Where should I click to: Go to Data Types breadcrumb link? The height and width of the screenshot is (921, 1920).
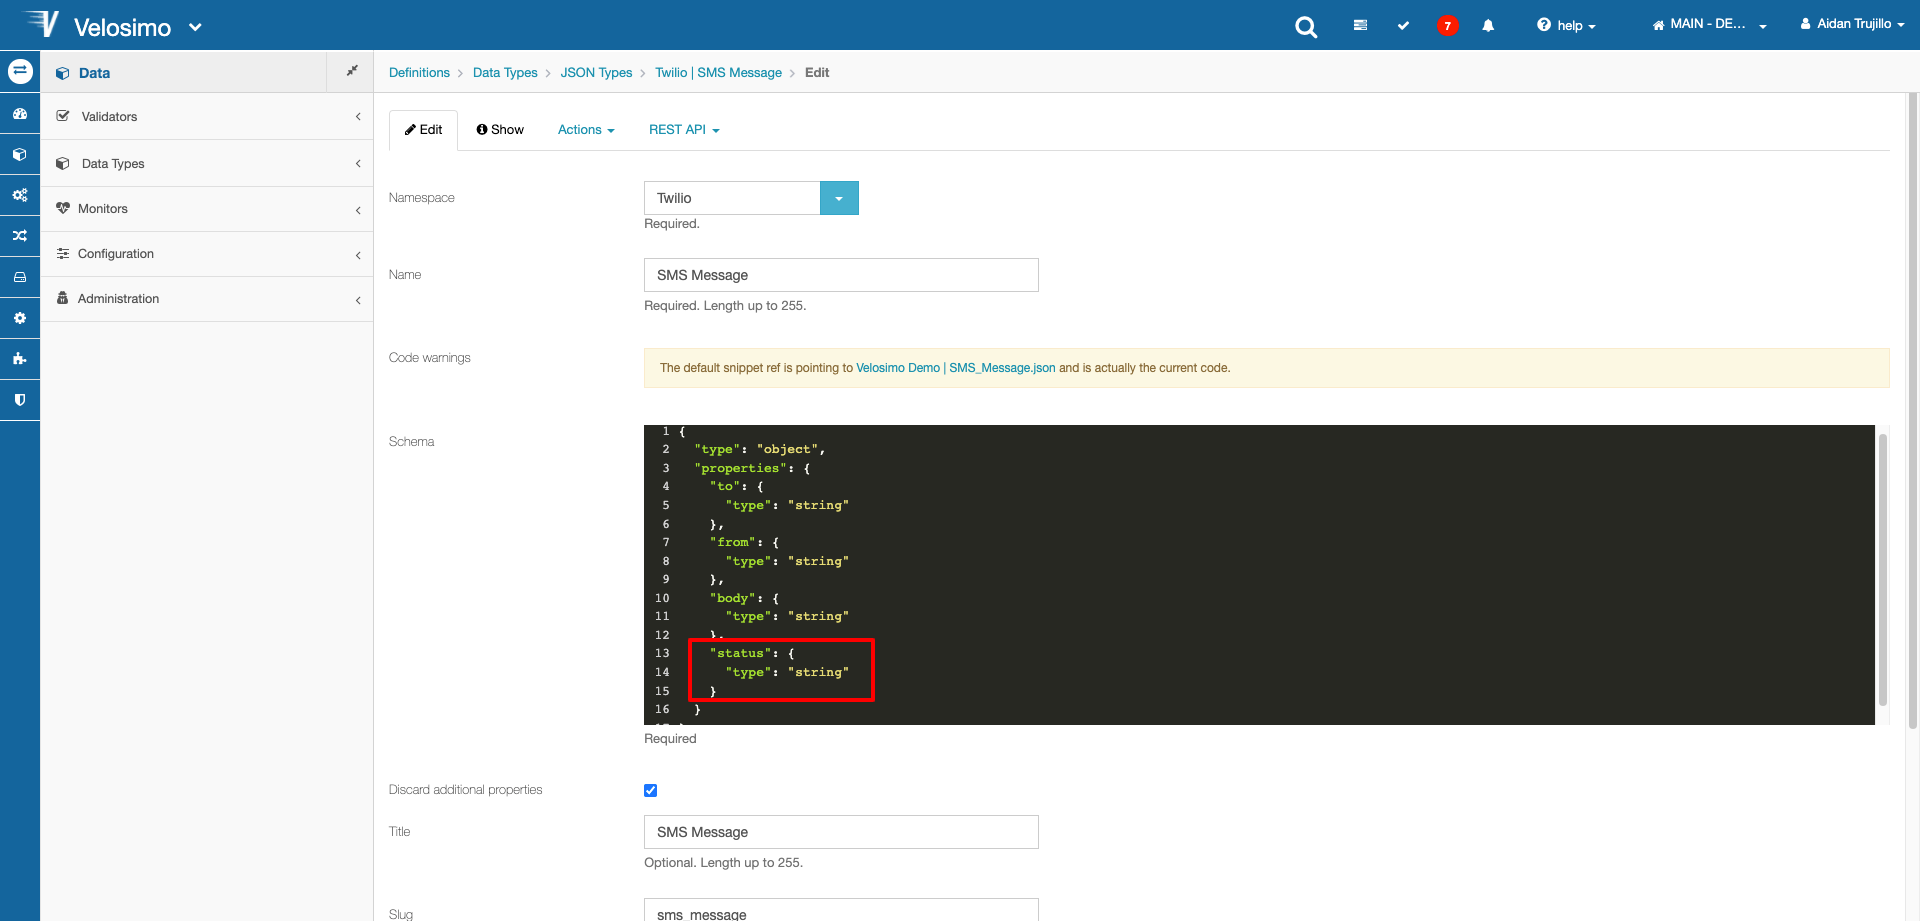(505, 72)
